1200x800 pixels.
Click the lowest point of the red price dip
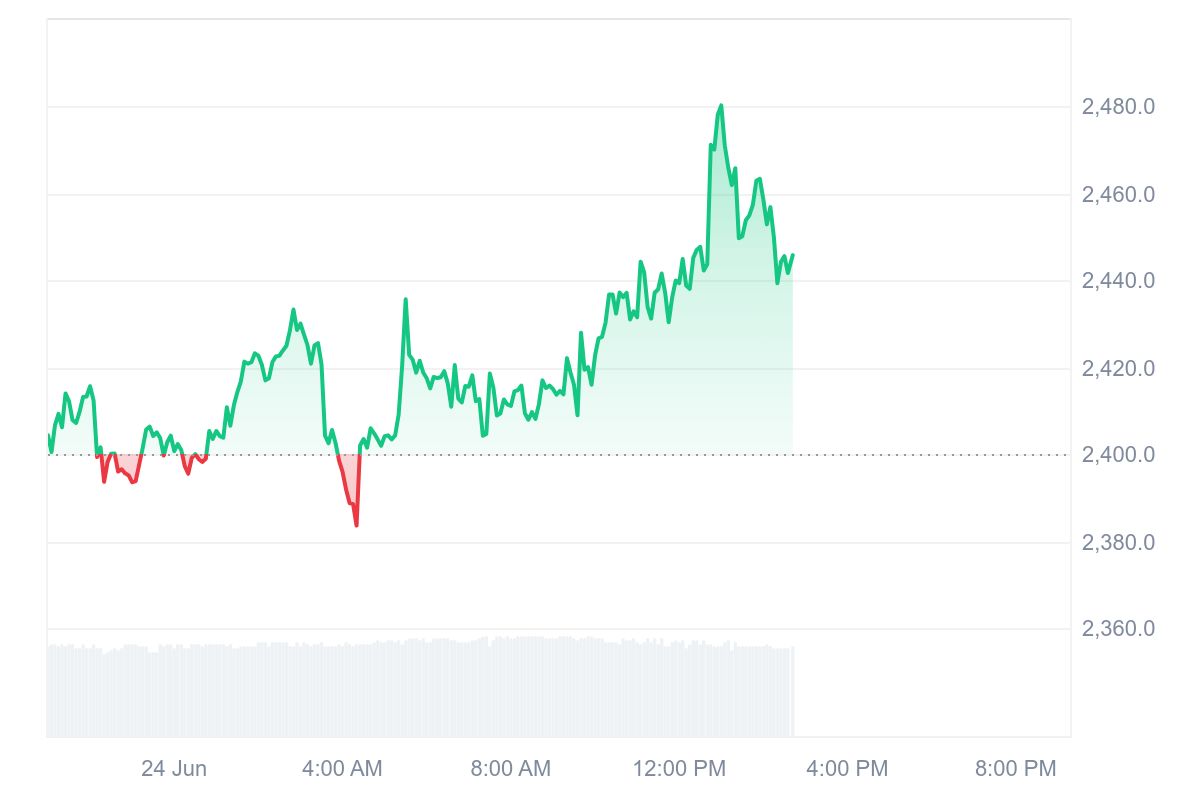(356, 525)
